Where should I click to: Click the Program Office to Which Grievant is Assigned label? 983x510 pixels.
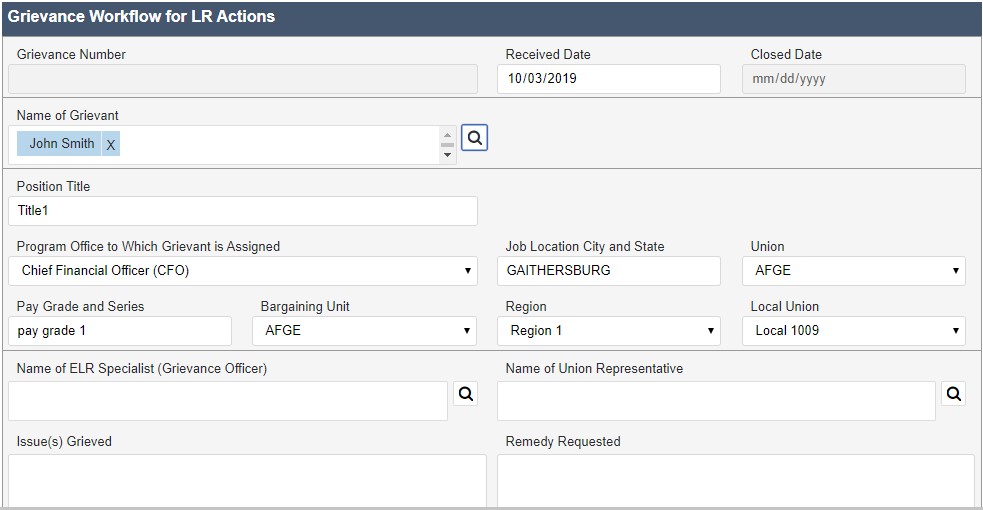pos(148,246)
